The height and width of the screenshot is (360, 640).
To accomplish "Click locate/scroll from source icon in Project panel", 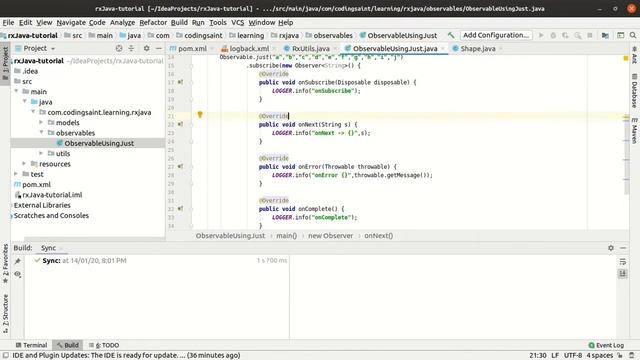I will coord(119,48).
